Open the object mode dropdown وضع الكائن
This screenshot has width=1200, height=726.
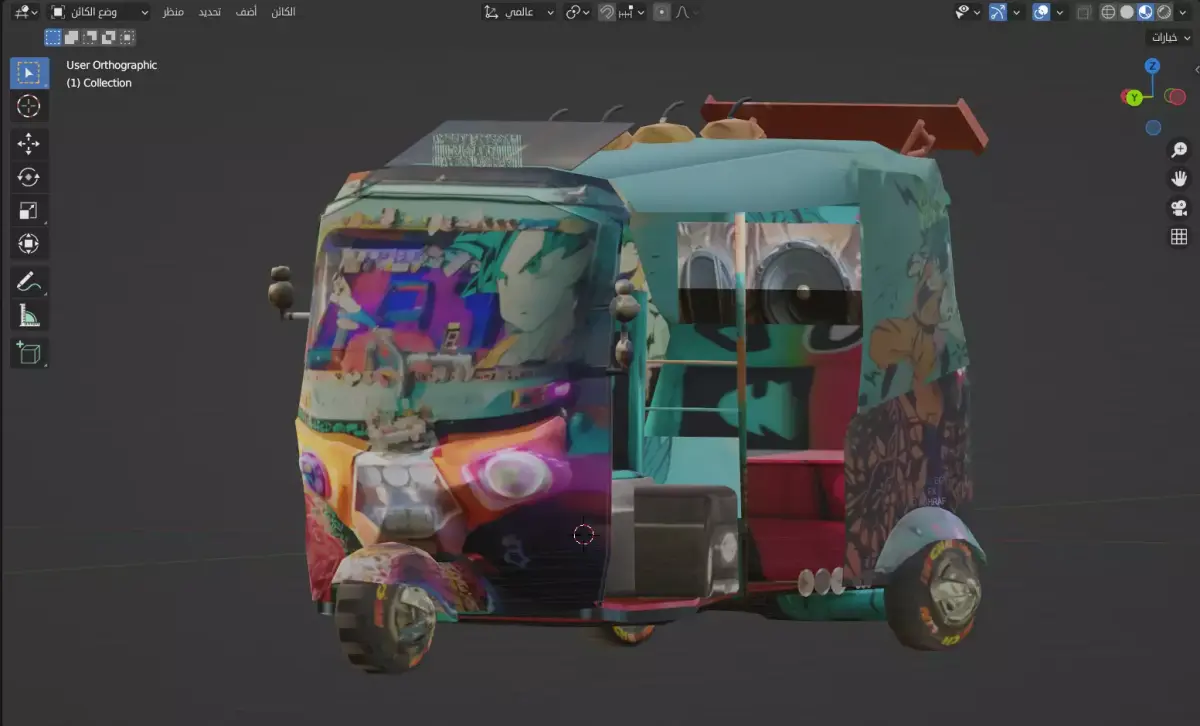coord(99,13)
